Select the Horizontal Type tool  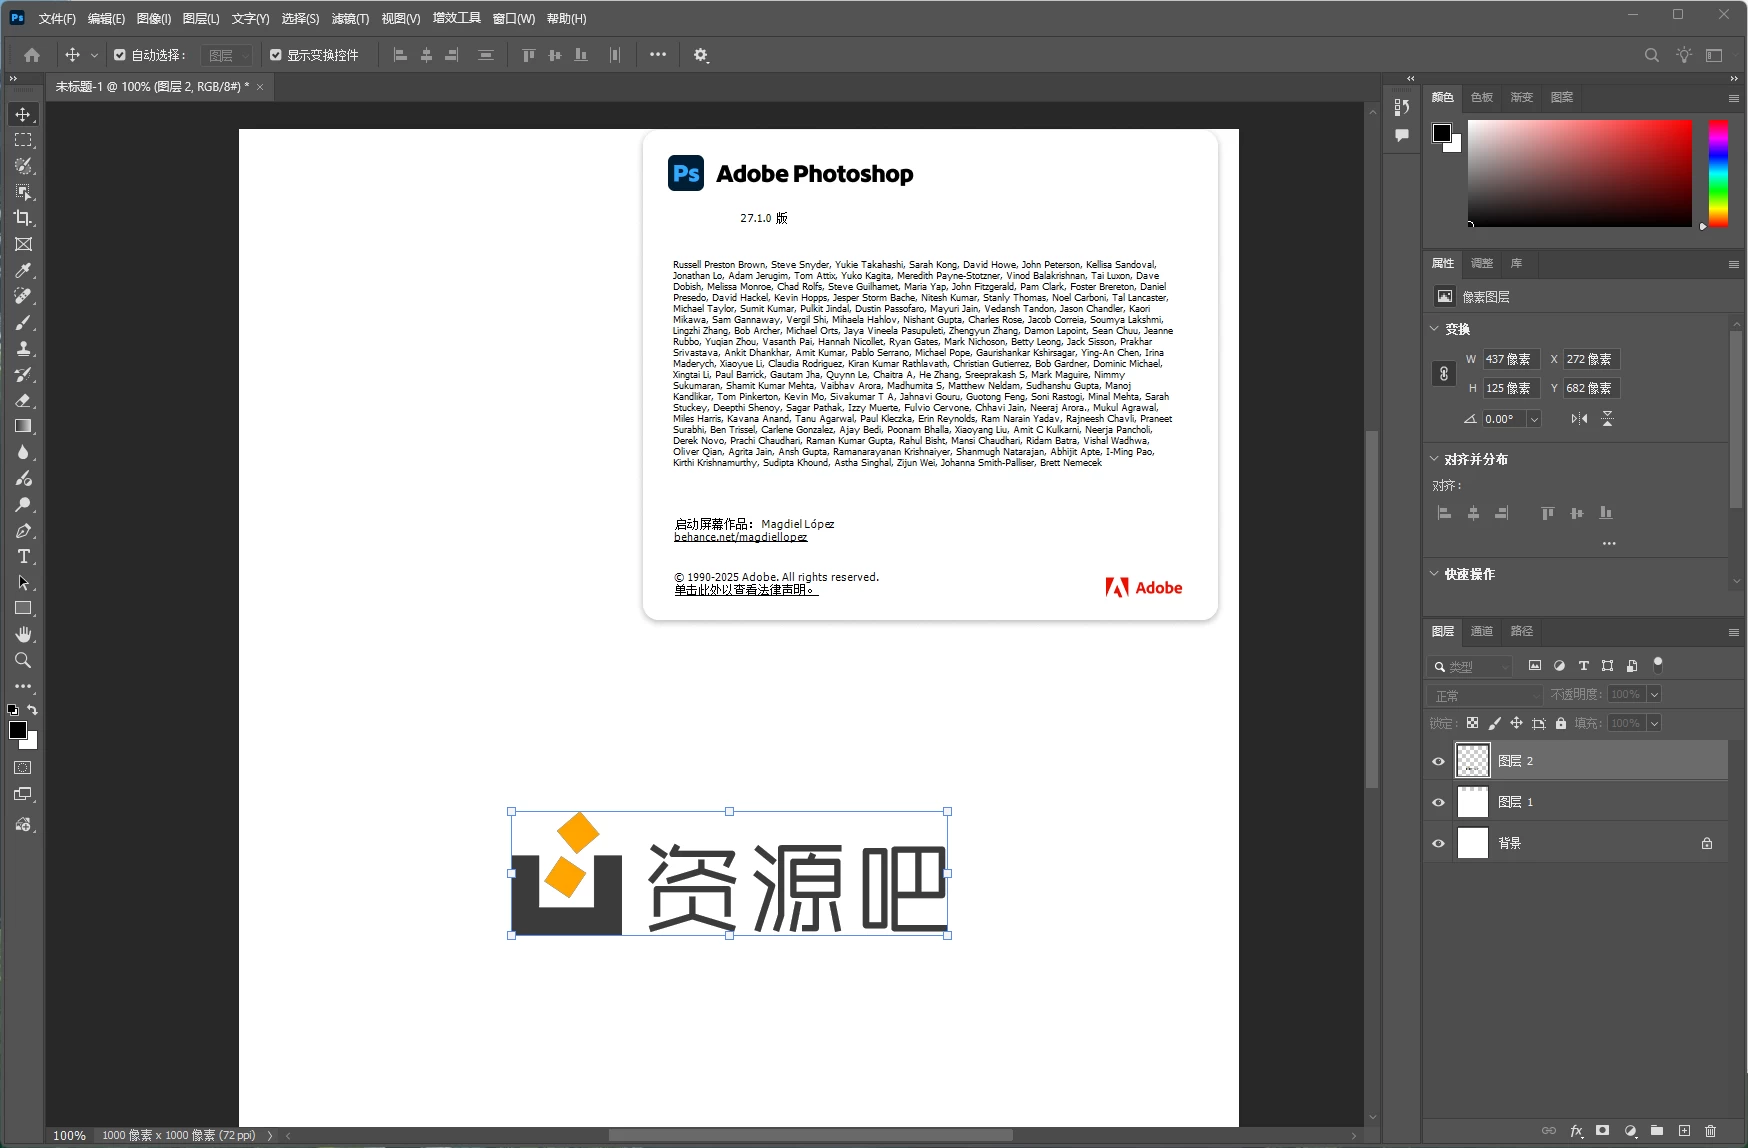(22, 556)
